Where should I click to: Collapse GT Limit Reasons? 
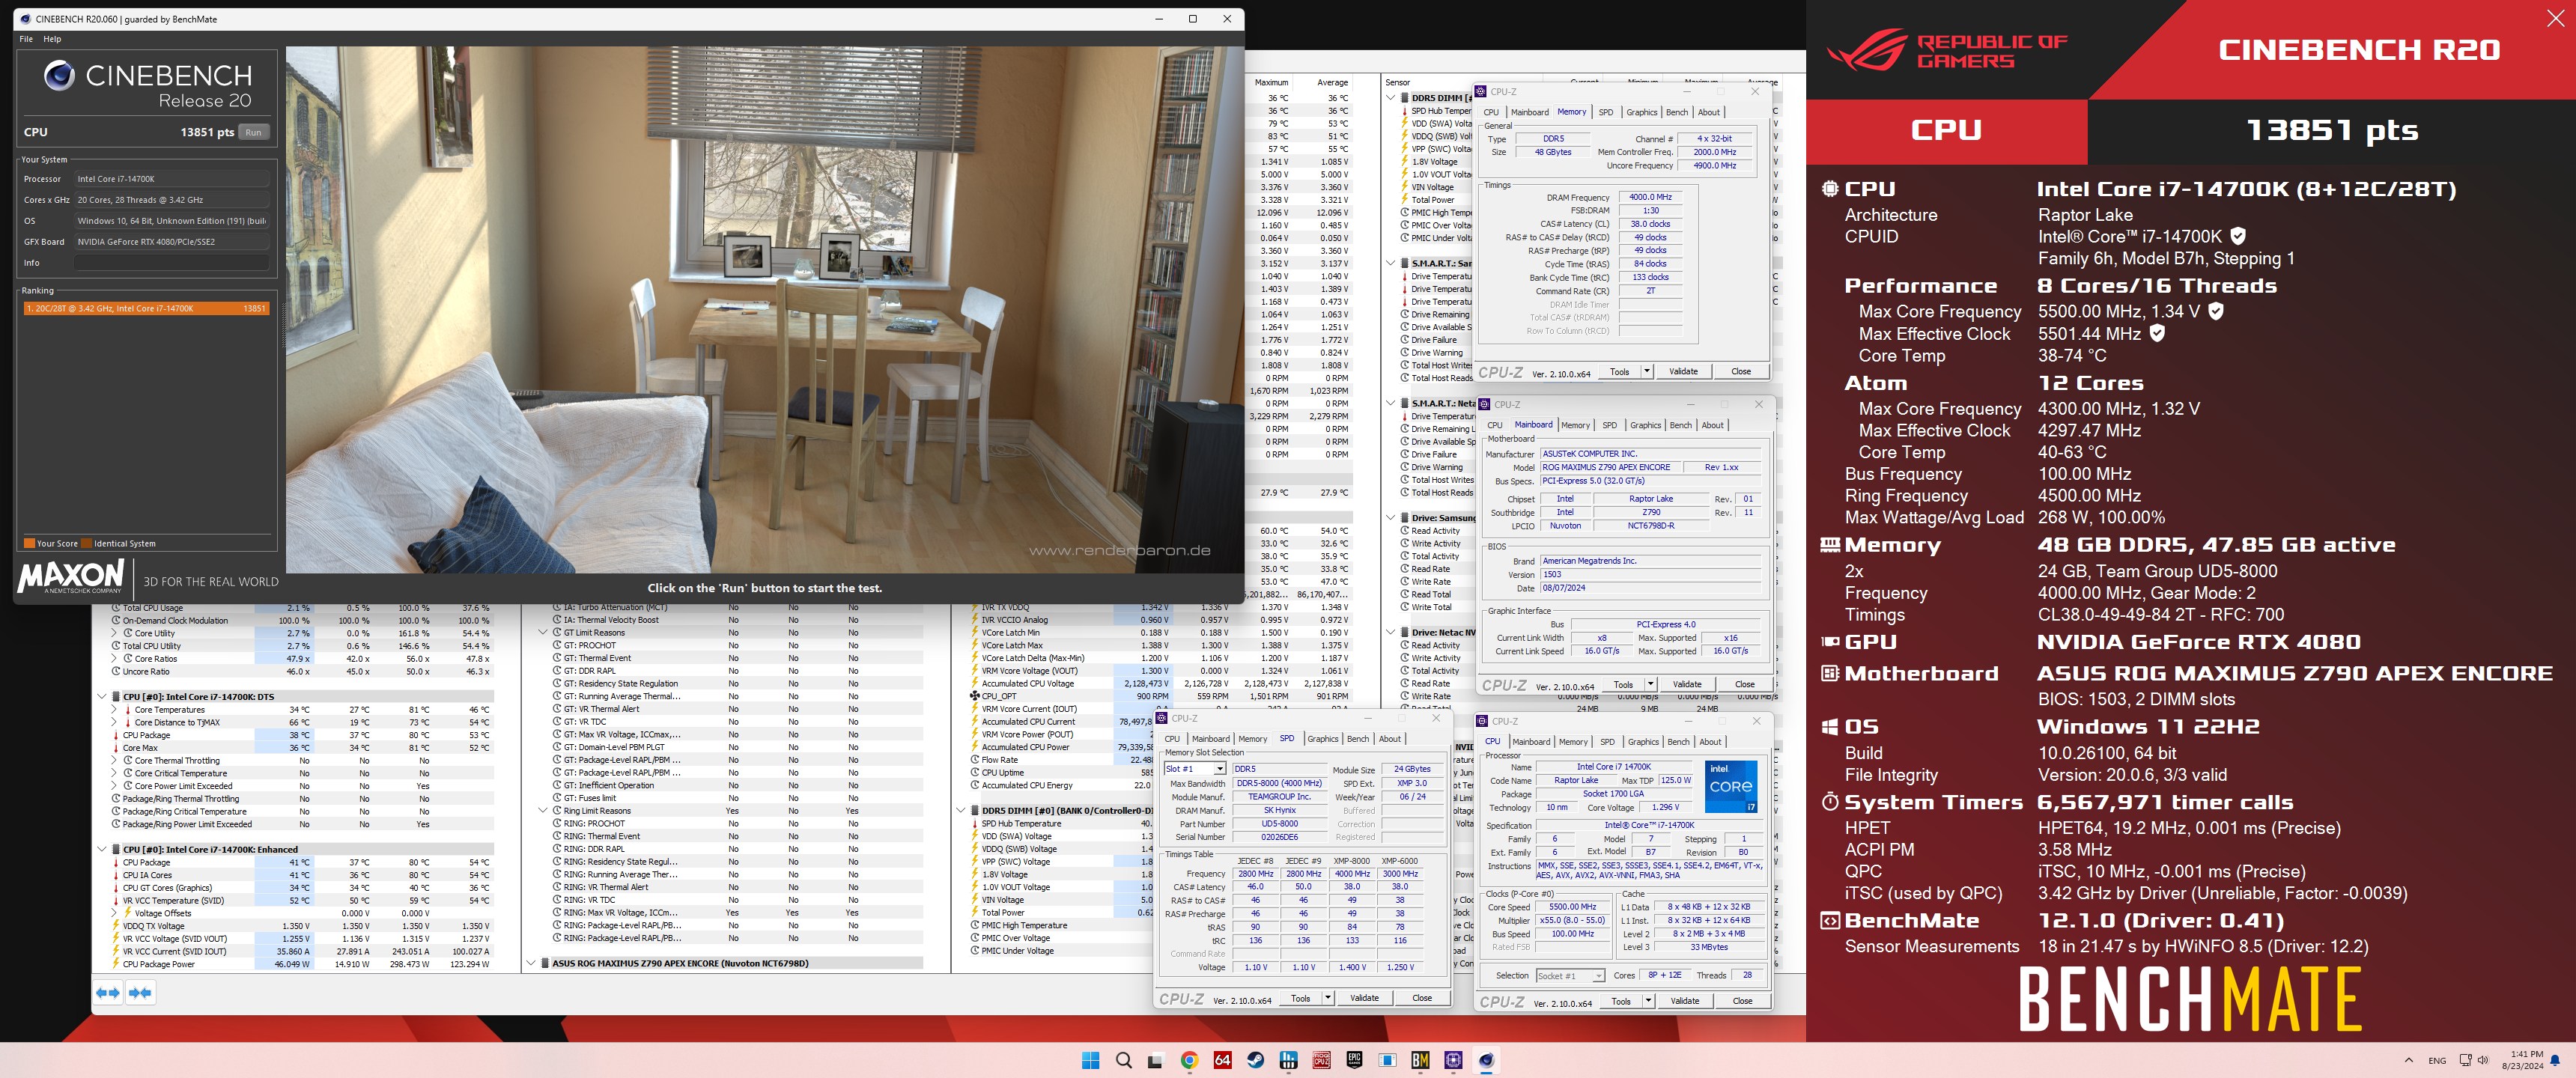(543, 633)
